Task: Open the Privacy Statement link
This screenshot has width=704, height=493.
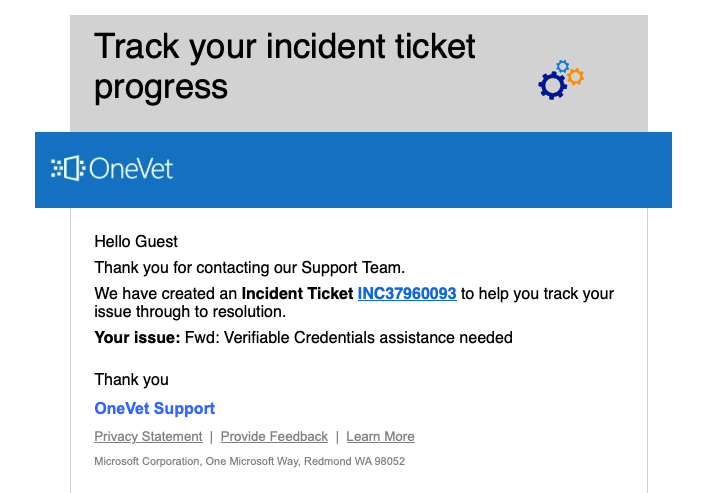Action: coord(148,436)
